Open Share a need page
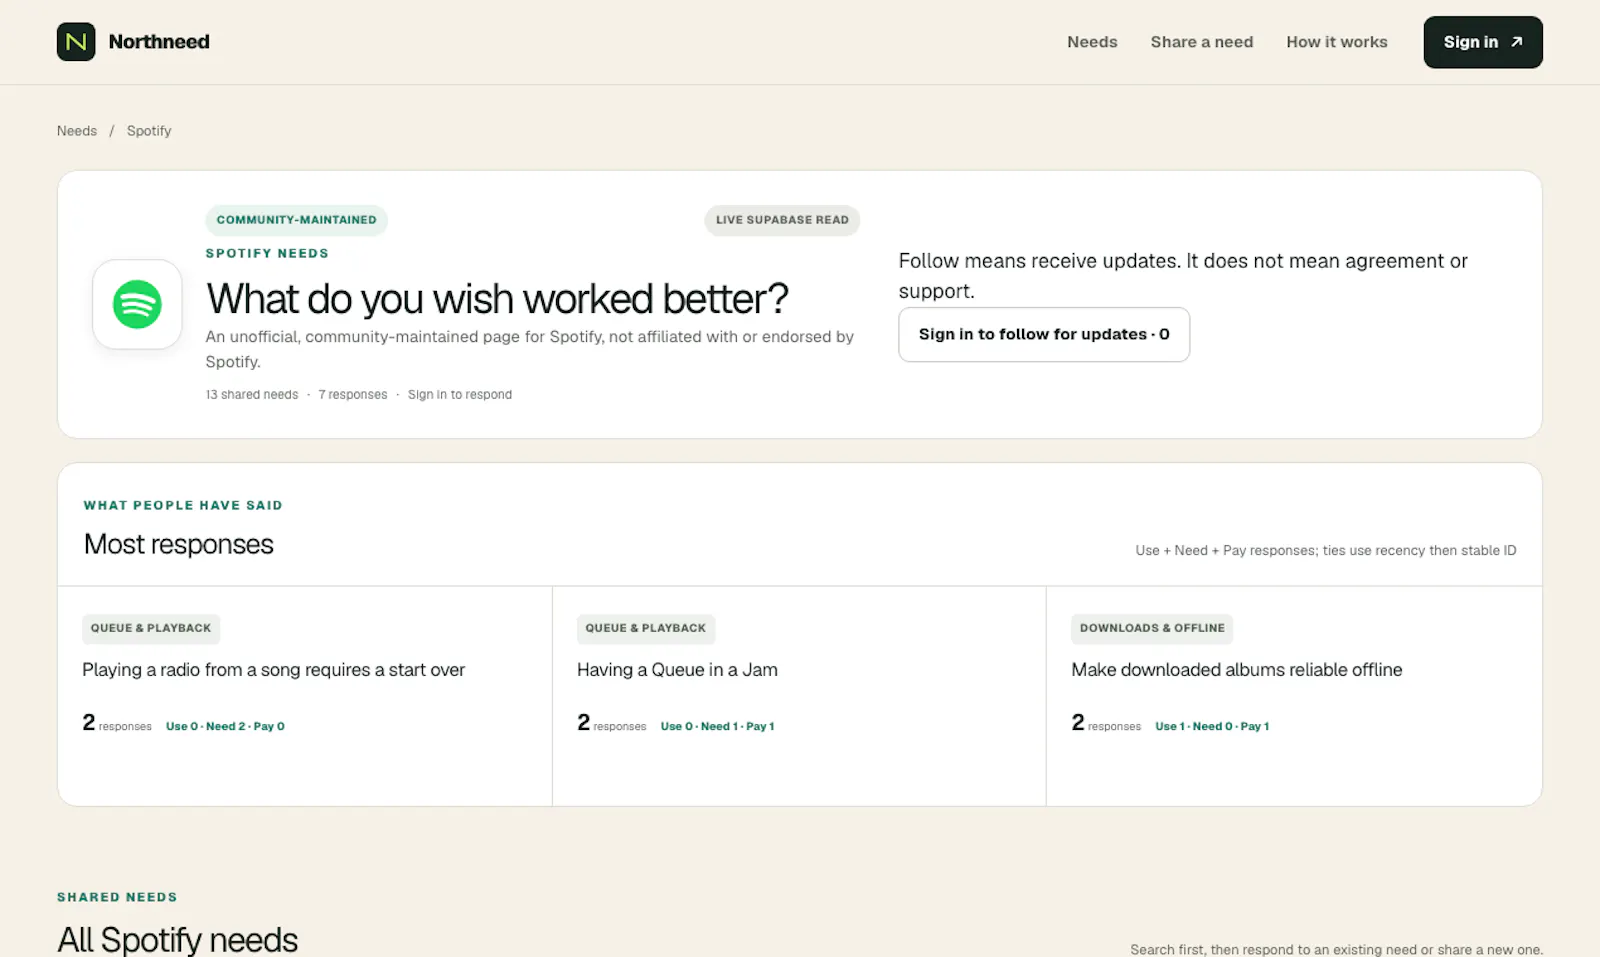1600x957 pixels. click(x=1201, y=42)
